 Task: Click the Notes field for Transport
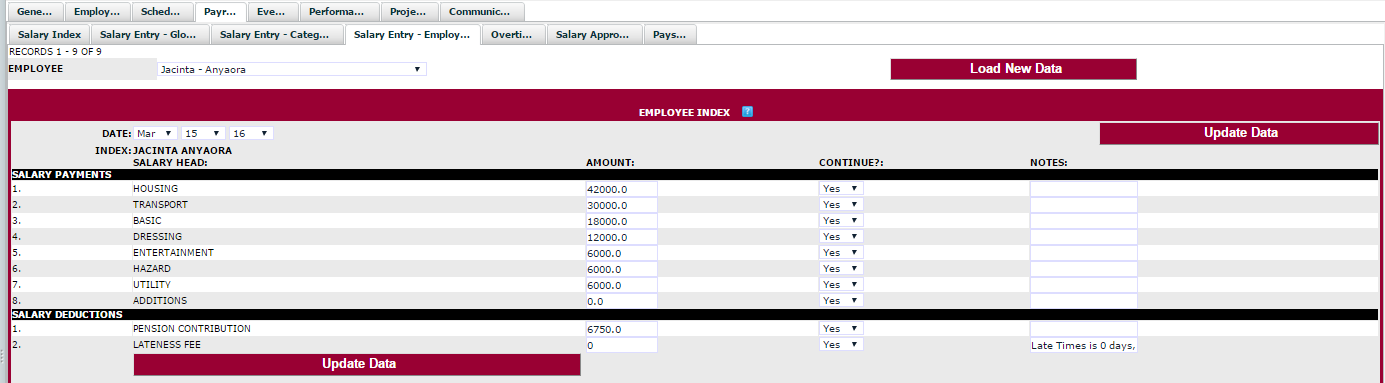(x=1084, y=205)
